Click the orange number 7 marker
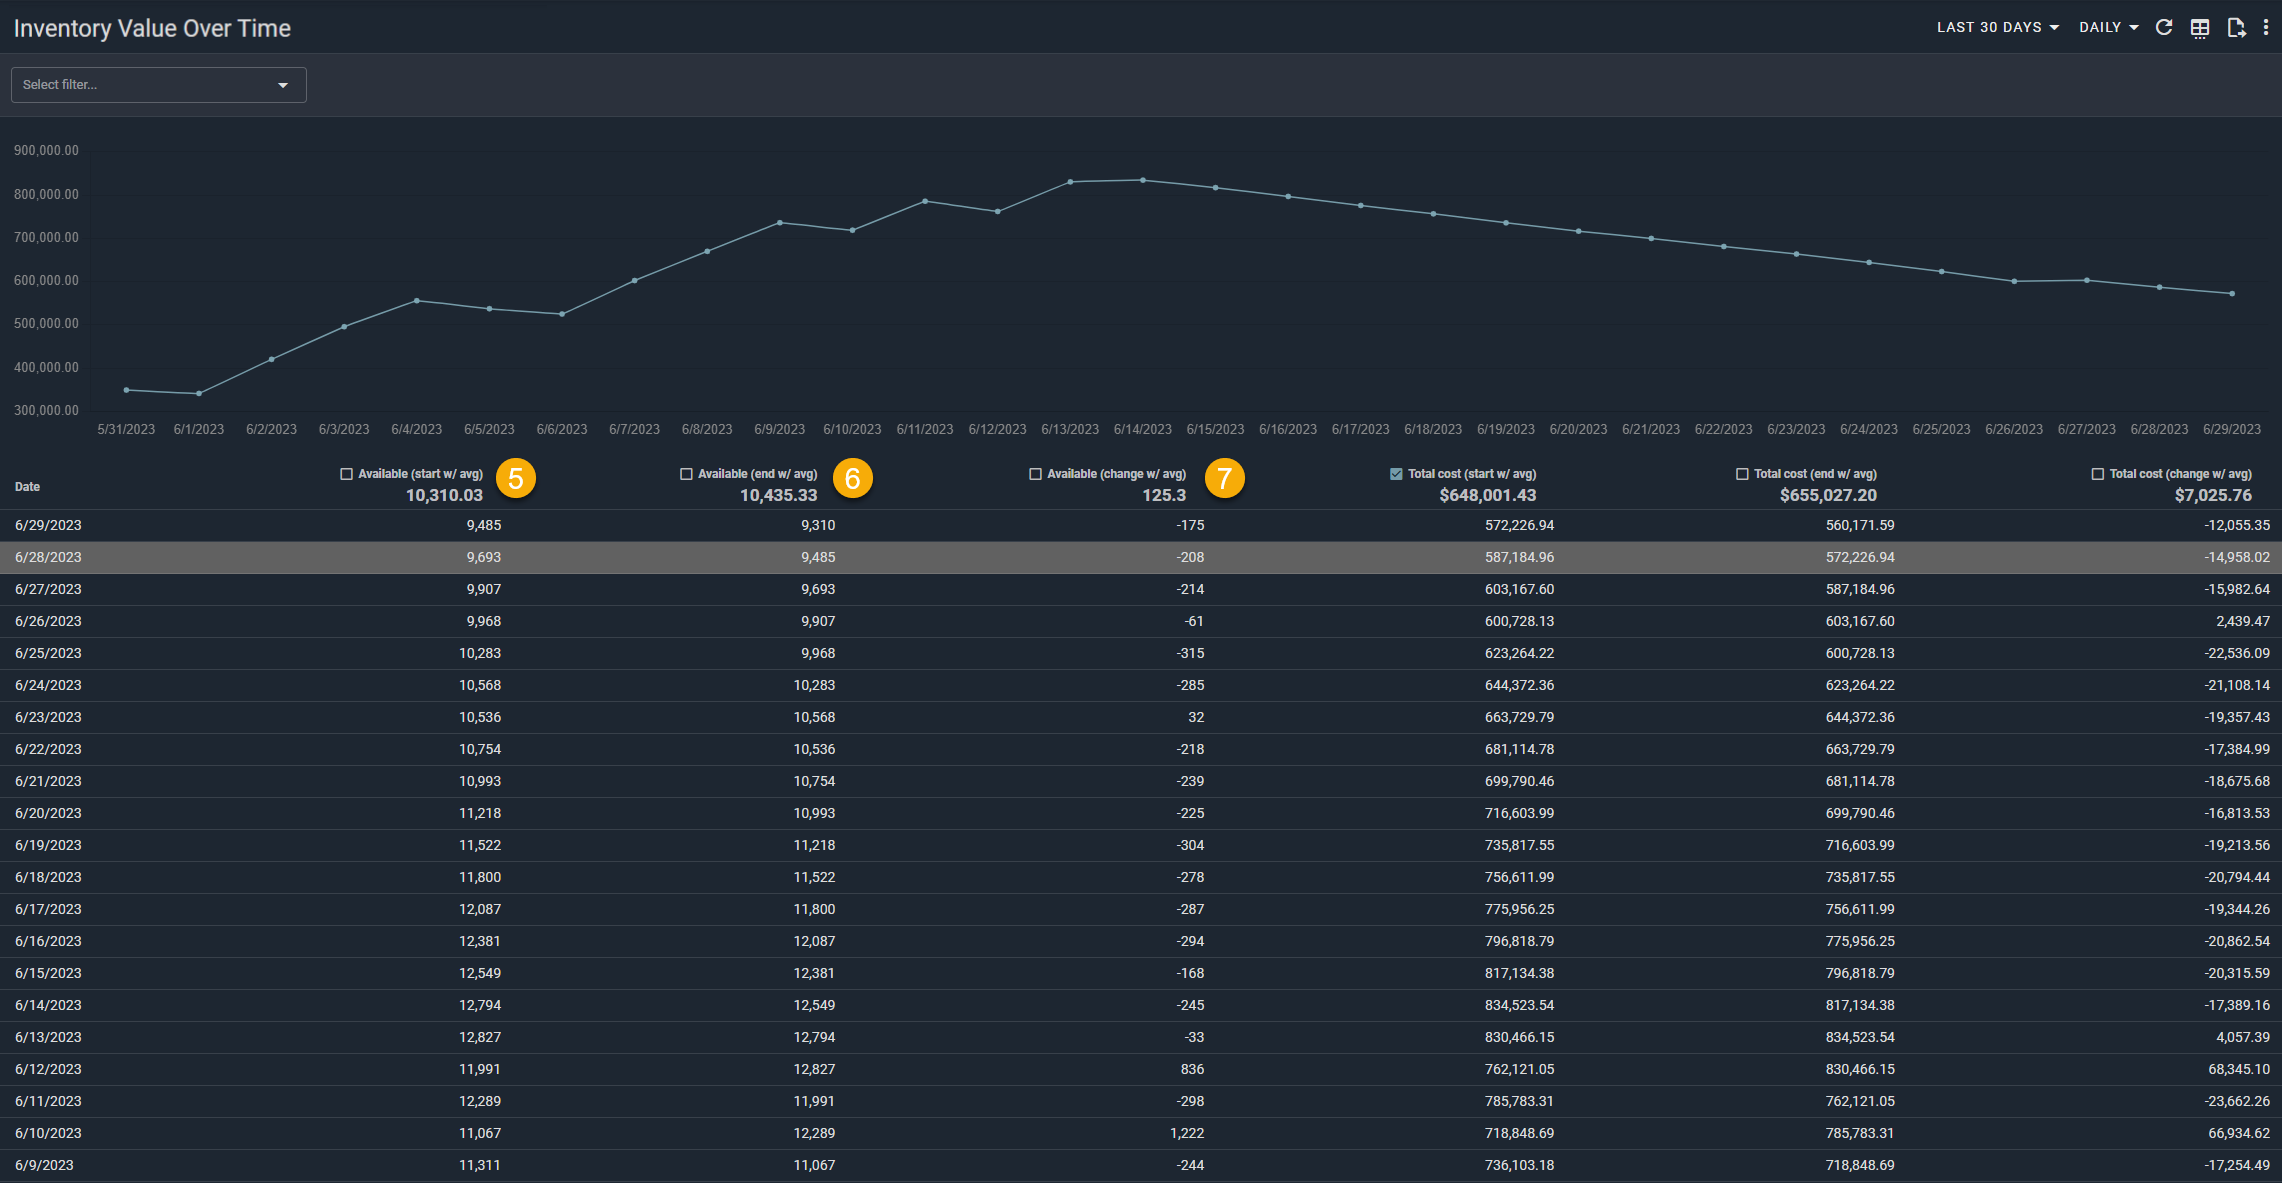2282x1183 pixels. tap(1224, 479)
